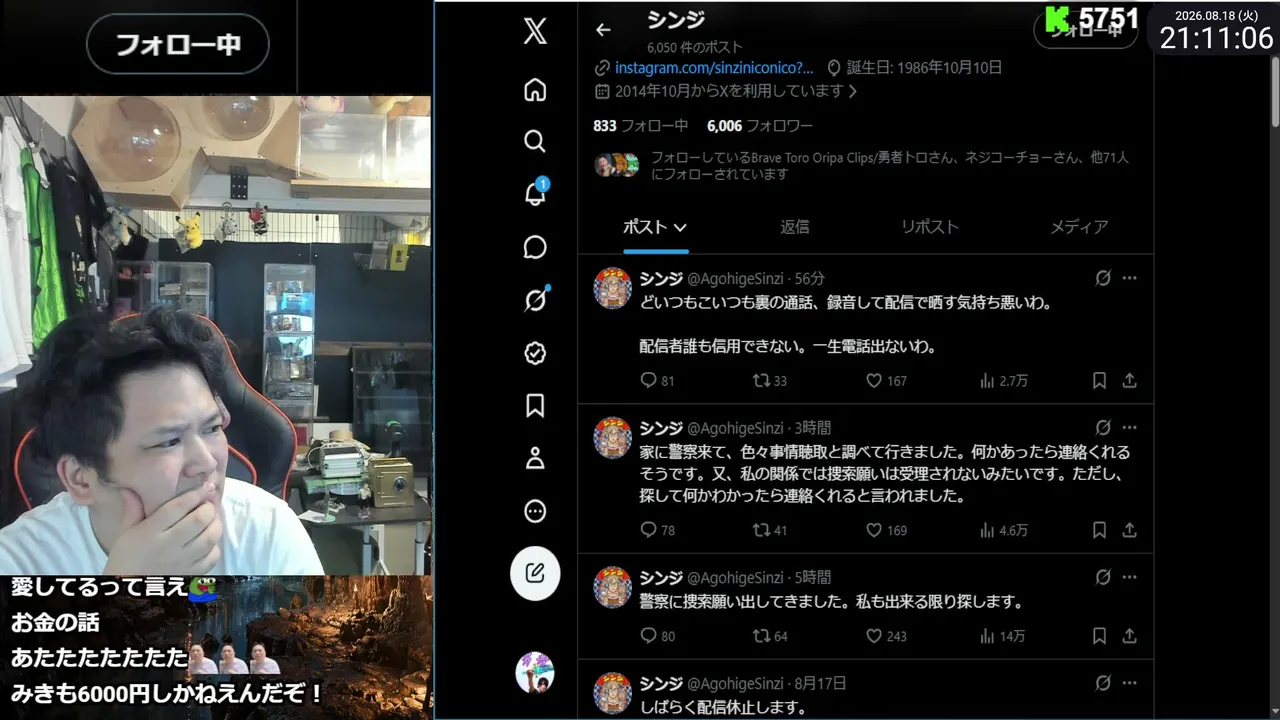Image resolution: width=1280 pixels, height=720 pixels.
Task: Go back with the arrow beside シンジ
Action: 603,30
